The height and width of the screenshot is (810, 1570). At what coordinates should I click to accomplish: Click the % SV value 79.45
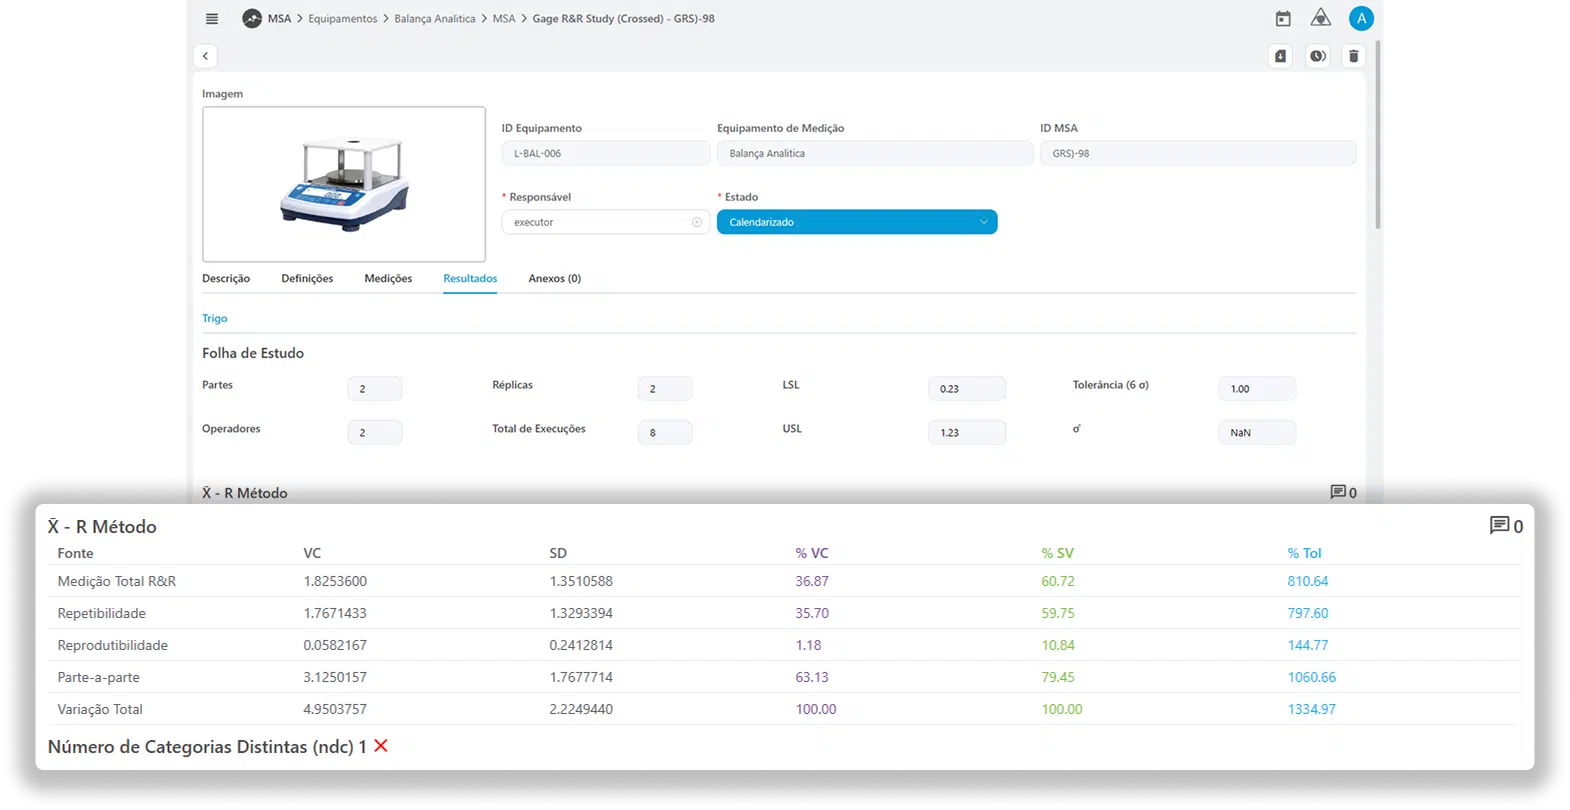tap(1058, 677)
